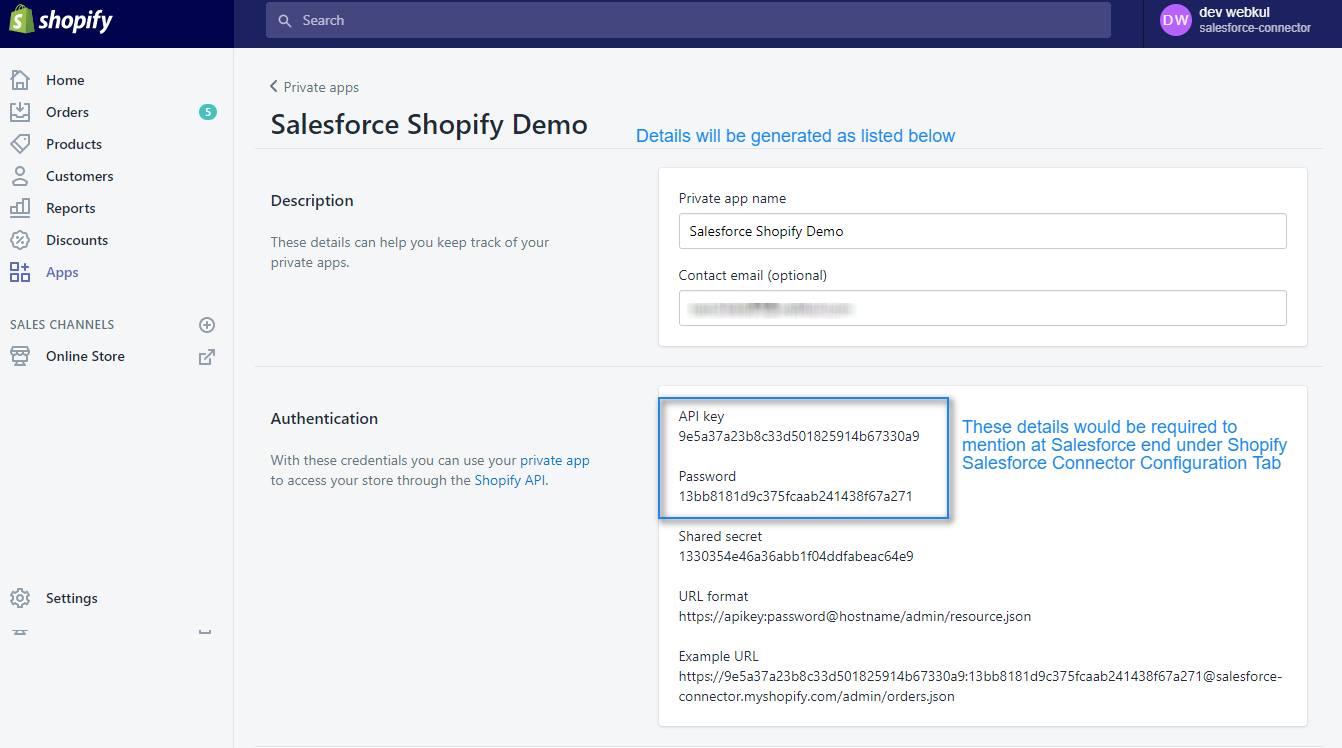The image size is (1342, 748).
Task: Click the Discounts badge icon
Action: [x=20, y=240]
